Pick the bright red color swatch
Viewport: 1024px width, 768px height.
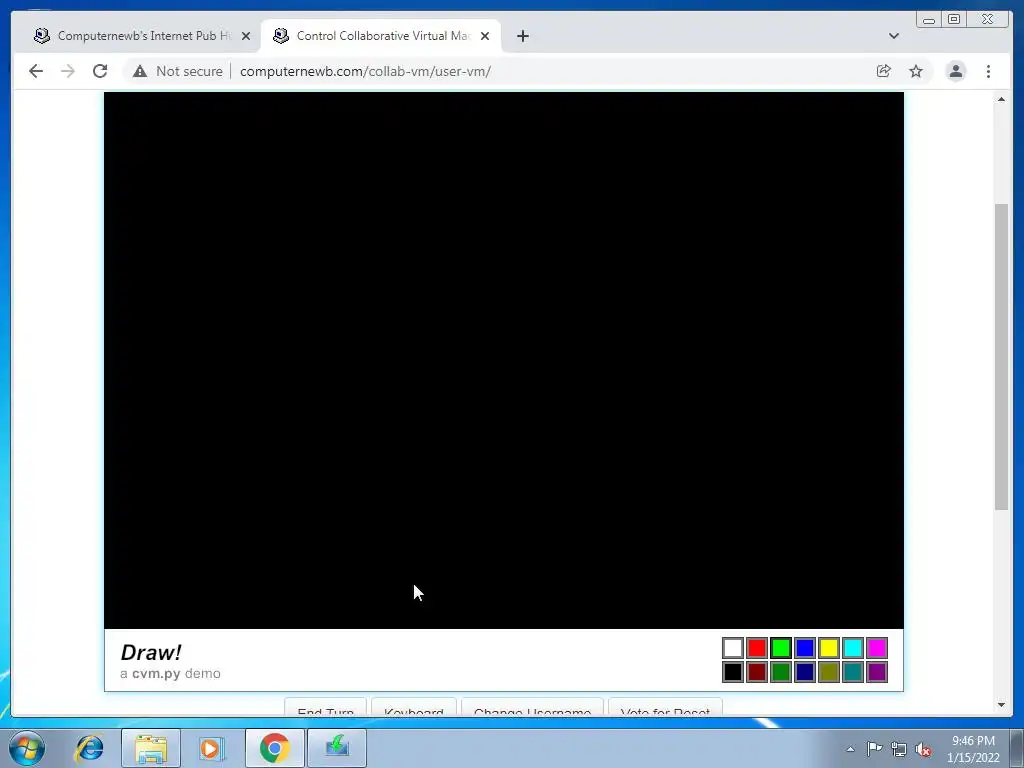tap(757, 648)
